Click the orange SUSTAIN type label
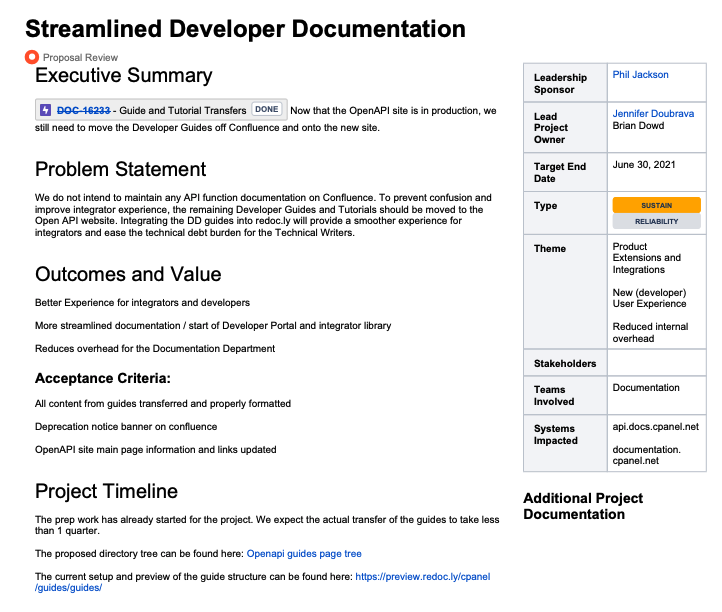 pyautogui.click(x=655, y=205)
